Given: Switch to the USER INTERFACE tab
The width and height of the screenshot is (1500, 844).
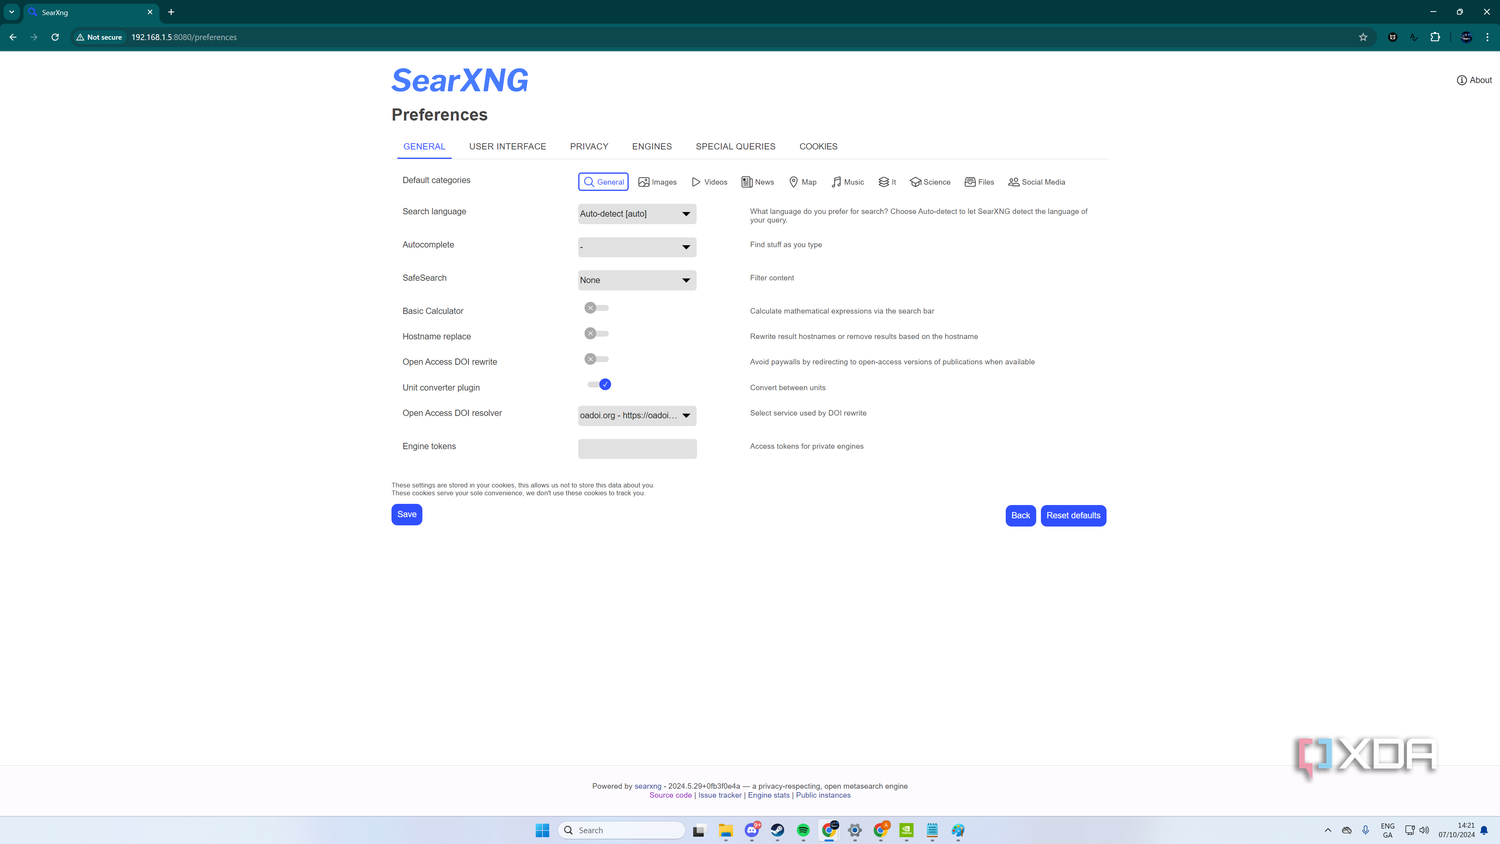Looking at the screenshot, I should pos(507,146).
